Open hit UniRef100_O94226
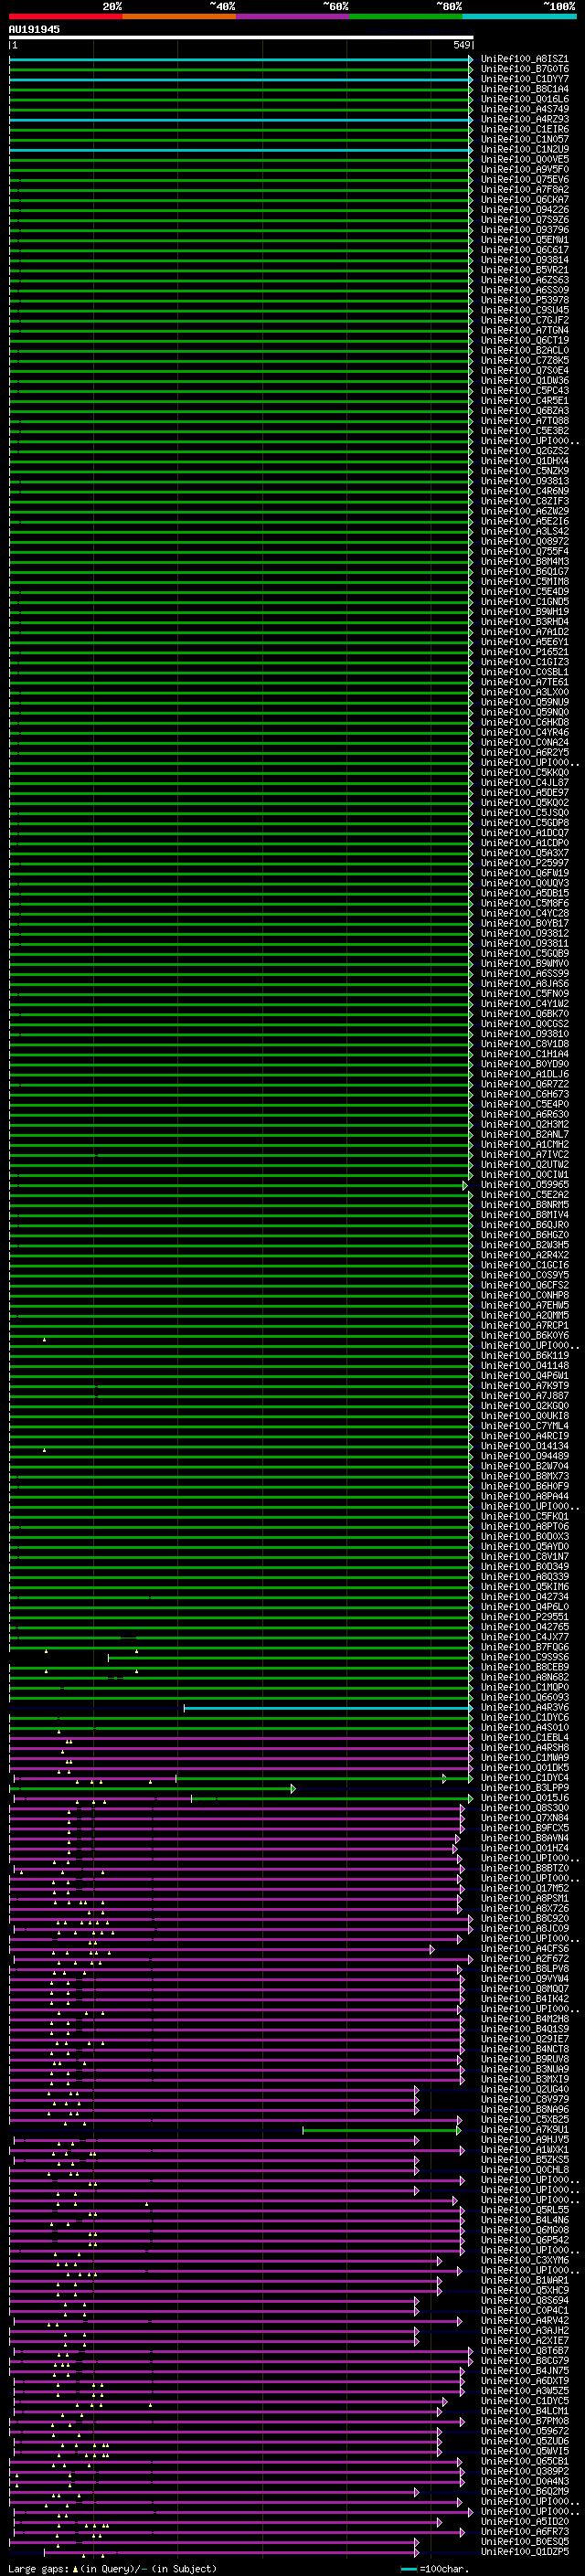This screenshot has width=585, height=2576. (524, 210)
